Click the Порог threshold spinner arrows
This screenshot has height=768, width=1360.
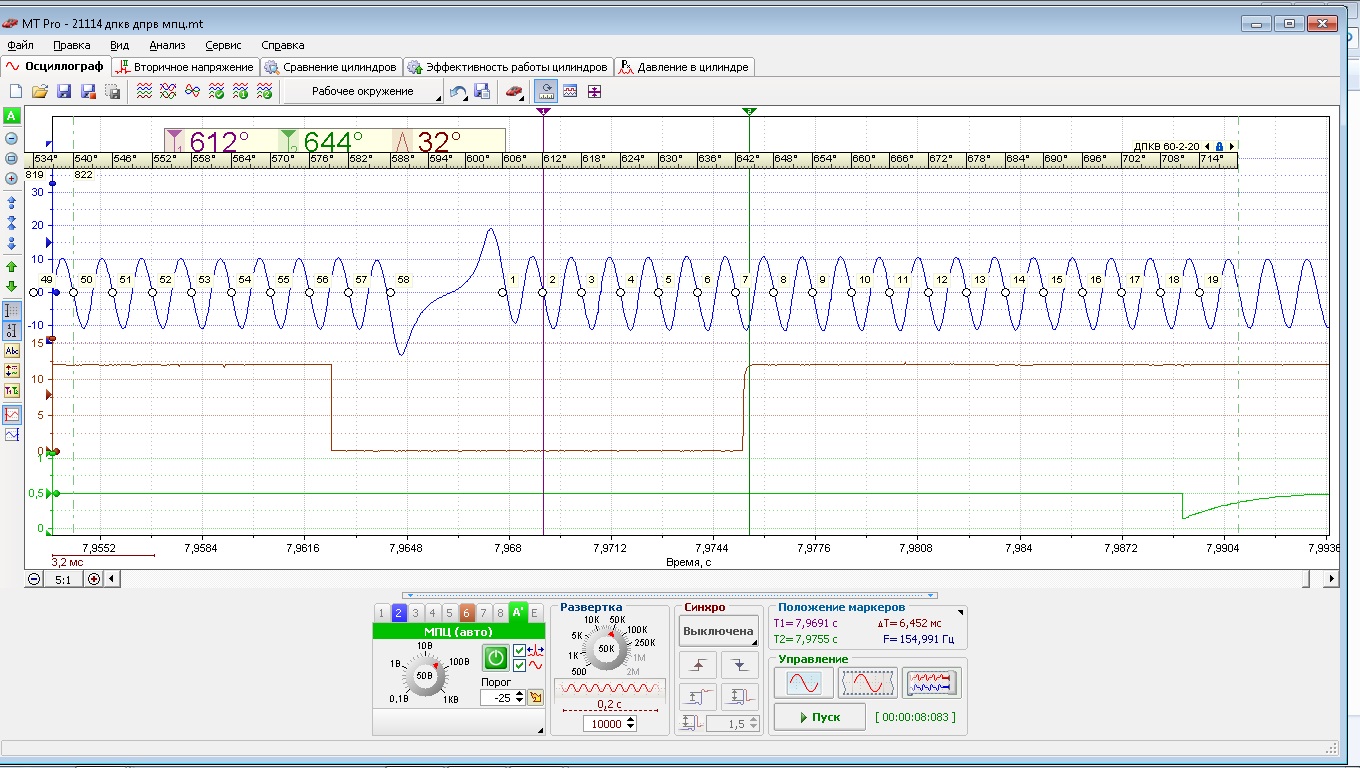pyautogui.click(x=520, y=697)
